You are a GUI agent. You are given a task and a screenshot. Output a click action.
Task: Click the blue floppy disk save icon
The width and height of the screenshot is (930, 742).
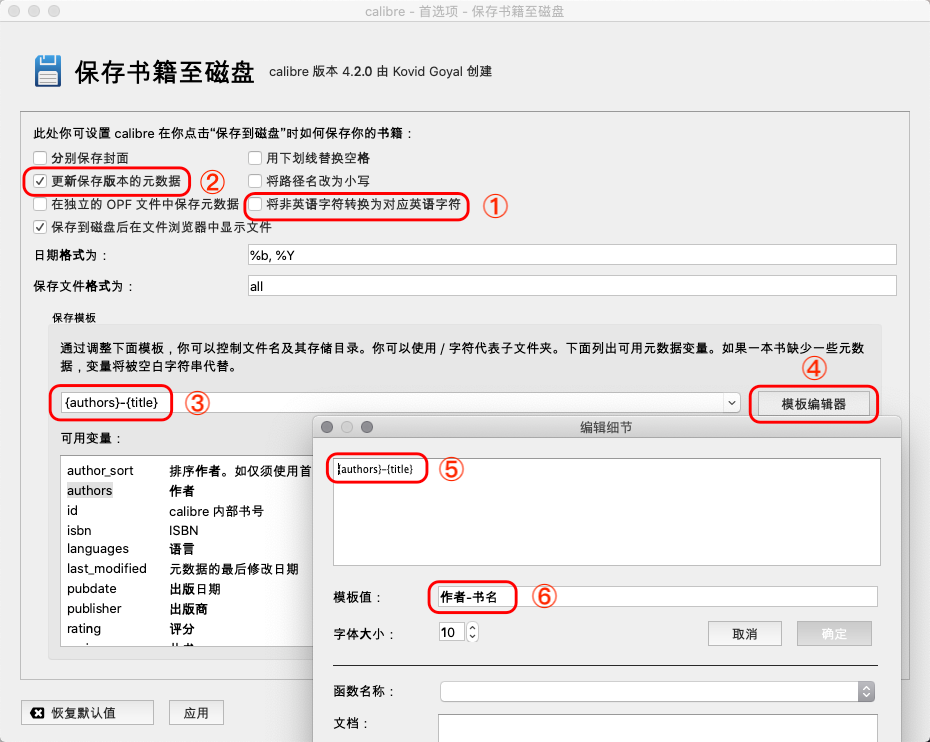[47, 71]
